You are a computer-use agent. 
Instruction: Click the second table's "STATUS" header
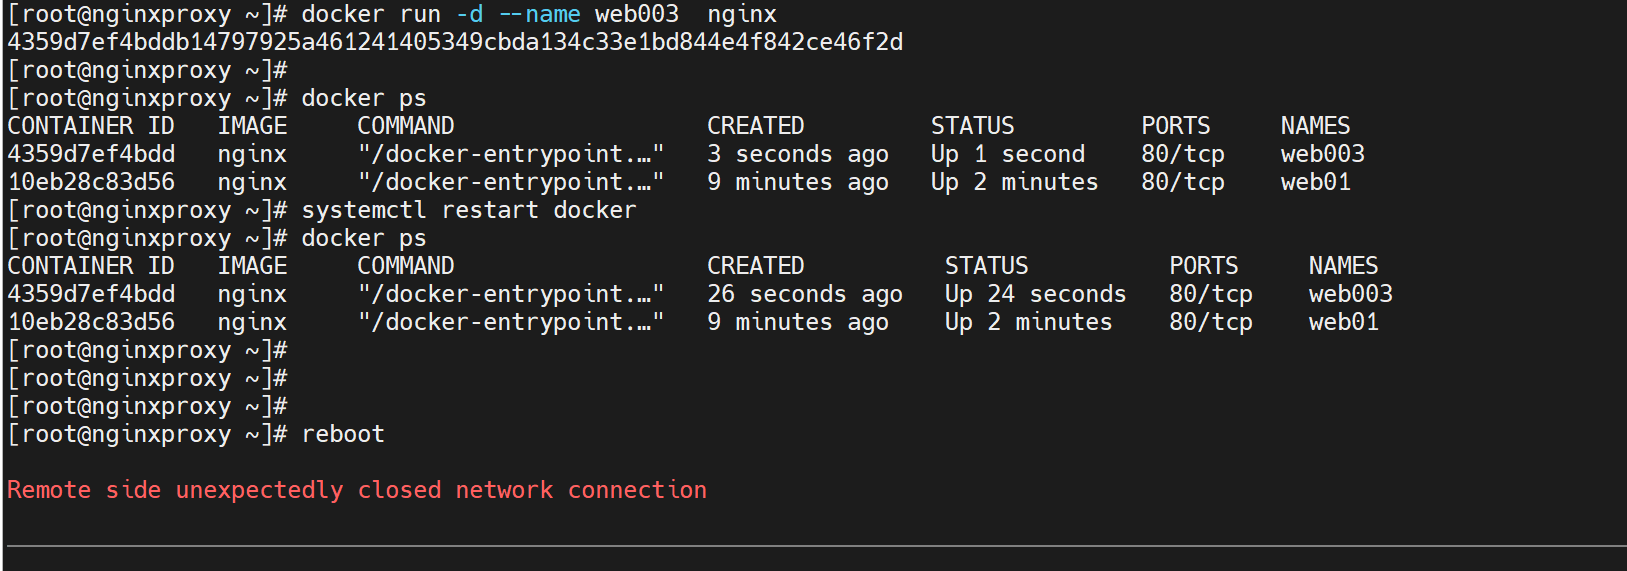pos(986,266)
